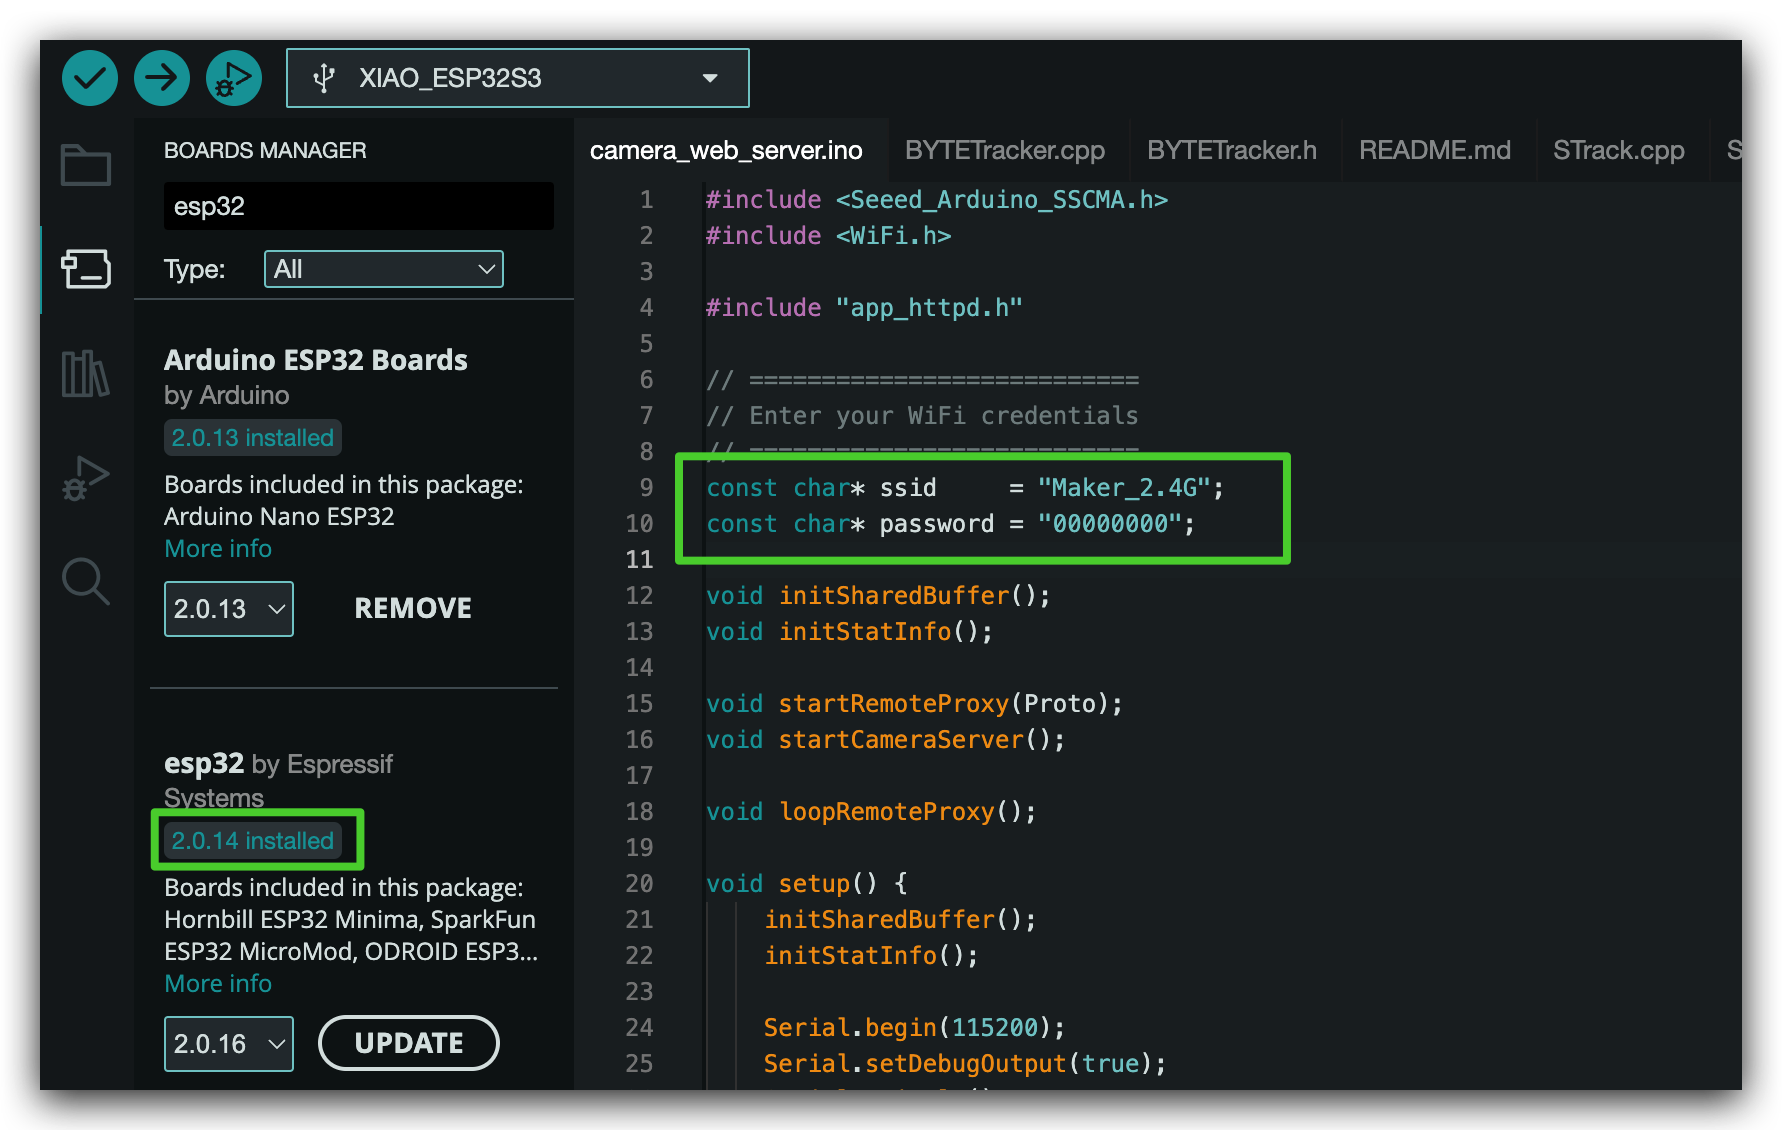Click 'startRemoteProxy(Proto);' on line 15
The height and width of the screenshot is (1130, 1782).
[x=951, y=704]
